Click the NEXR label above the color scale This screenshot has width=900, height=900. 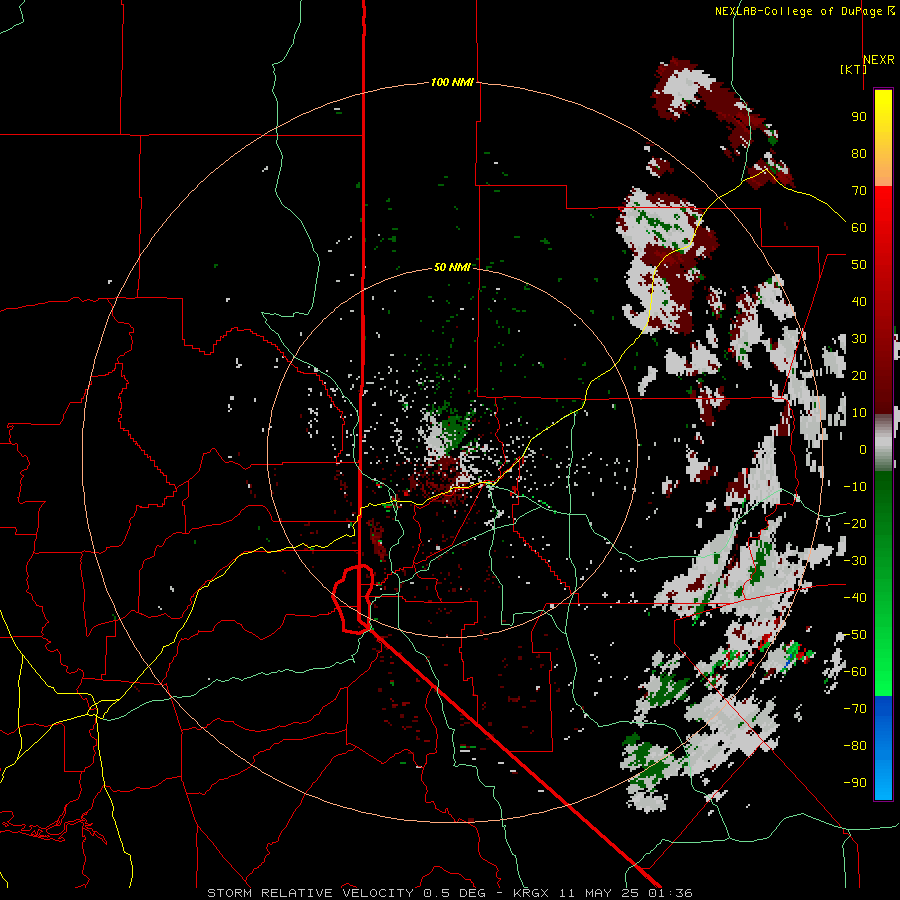[879, 60]
